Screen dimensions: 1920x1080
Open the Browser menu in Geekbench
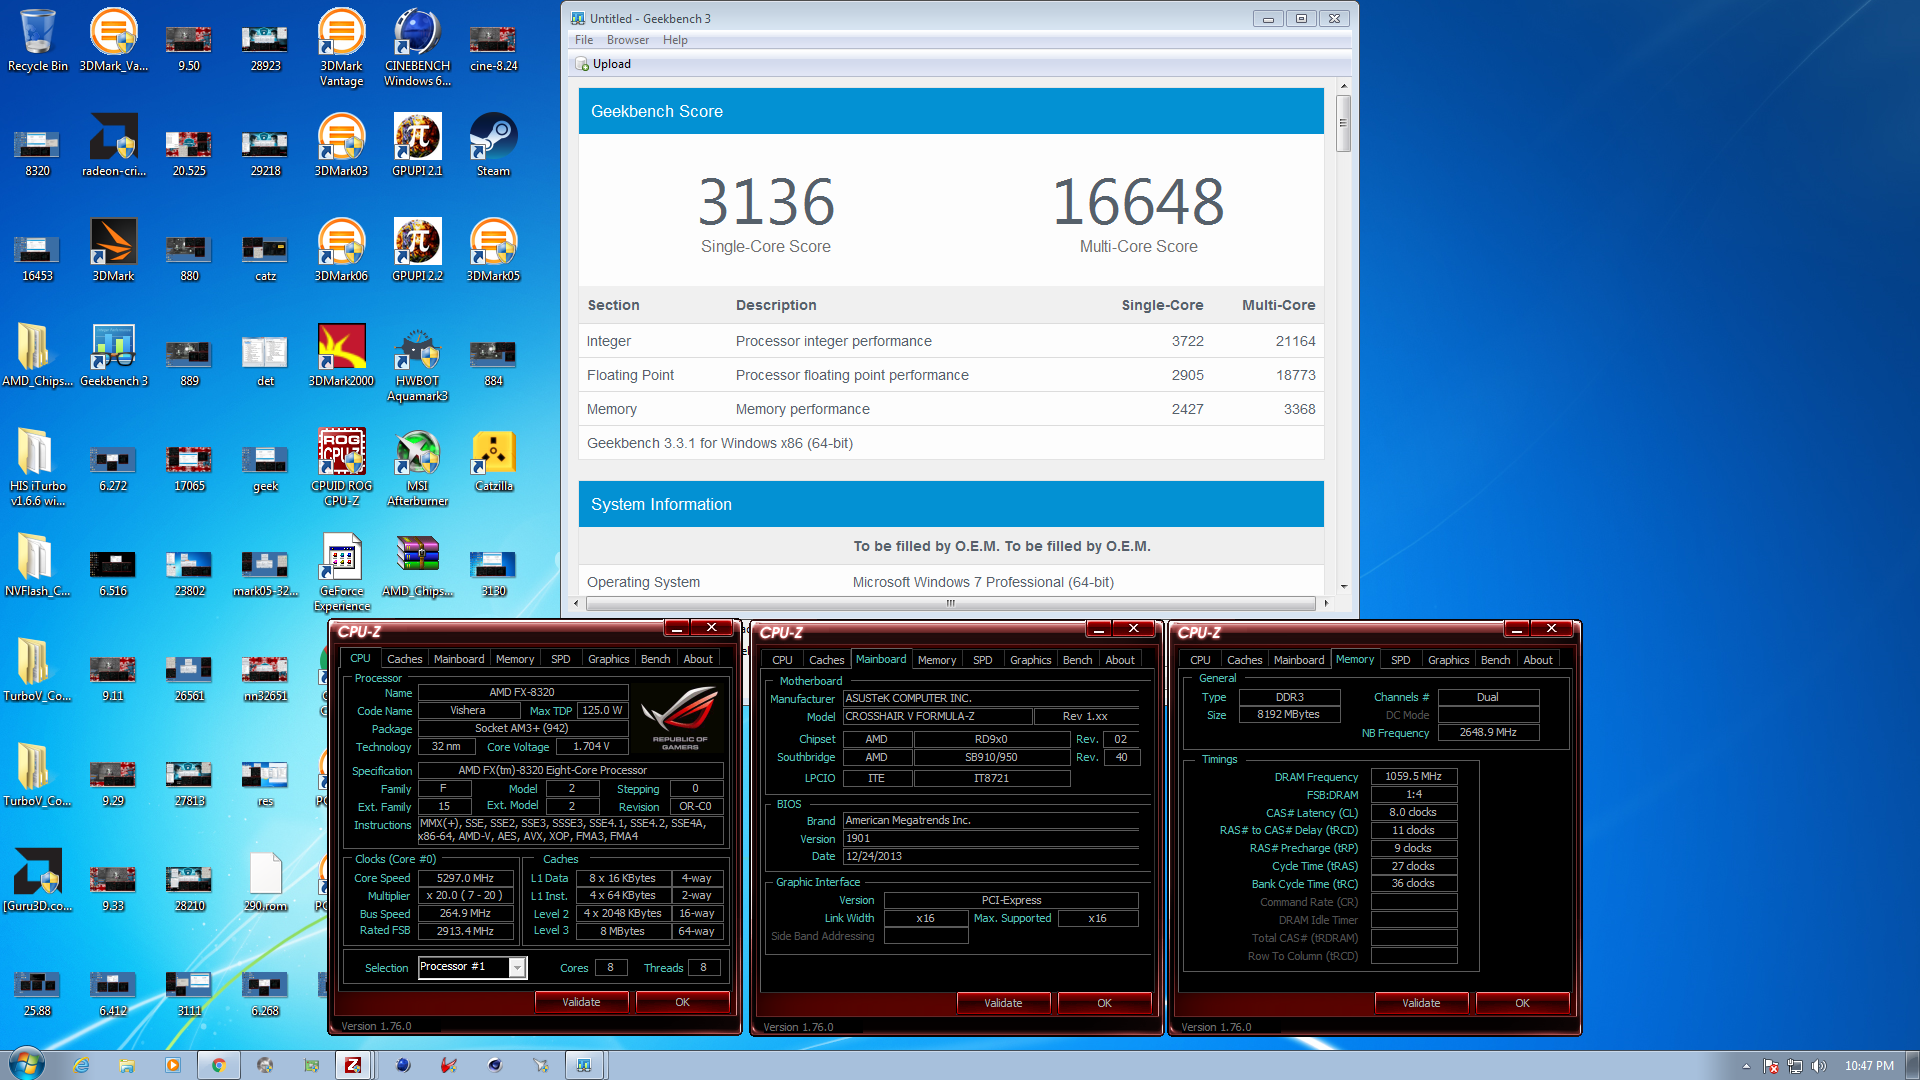pyautogui.click(x=628, y=40)
